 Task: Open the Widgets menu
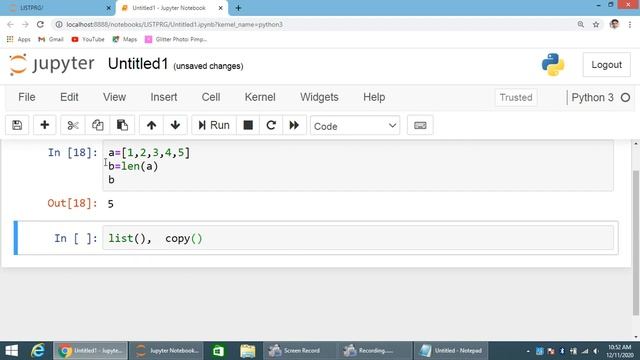(319, 97)
